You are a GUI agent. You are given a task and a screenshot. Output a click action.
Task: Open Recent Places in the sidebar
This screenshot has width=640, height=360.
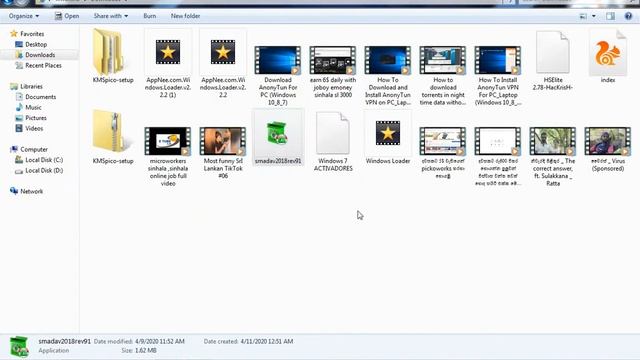coord(38,65)
